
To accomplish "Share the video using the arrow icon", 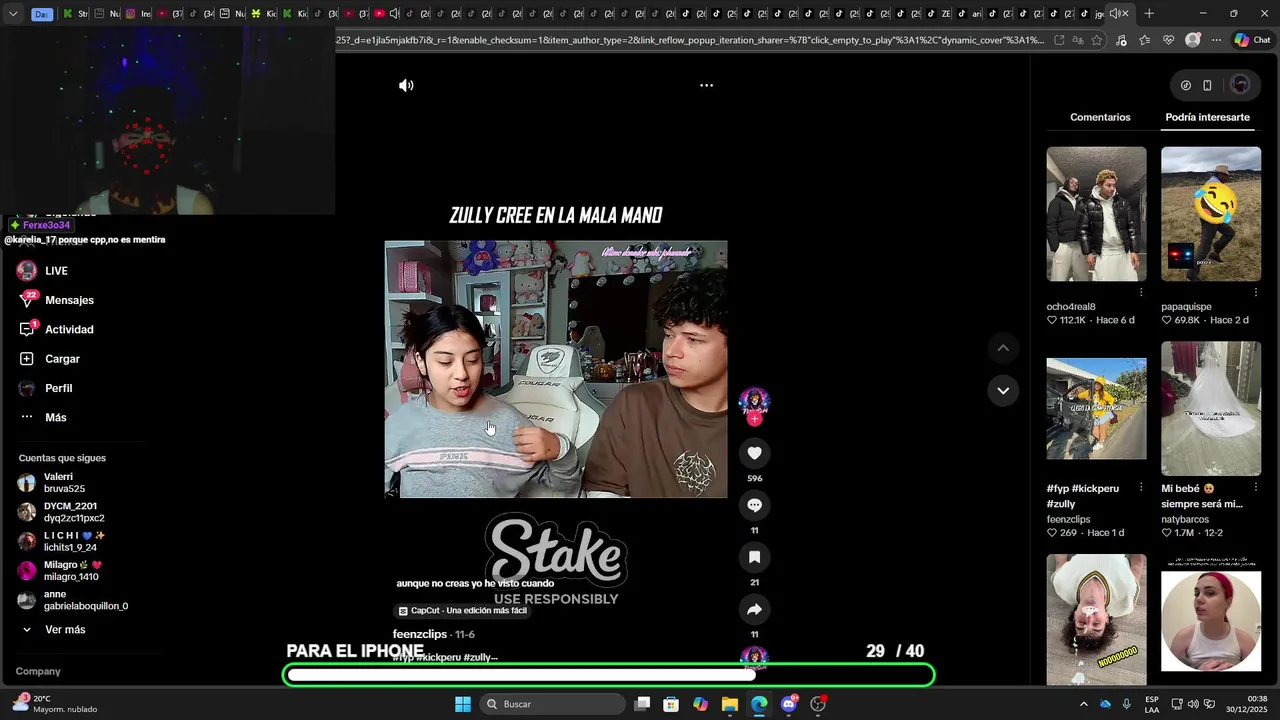I will (754, 609).
